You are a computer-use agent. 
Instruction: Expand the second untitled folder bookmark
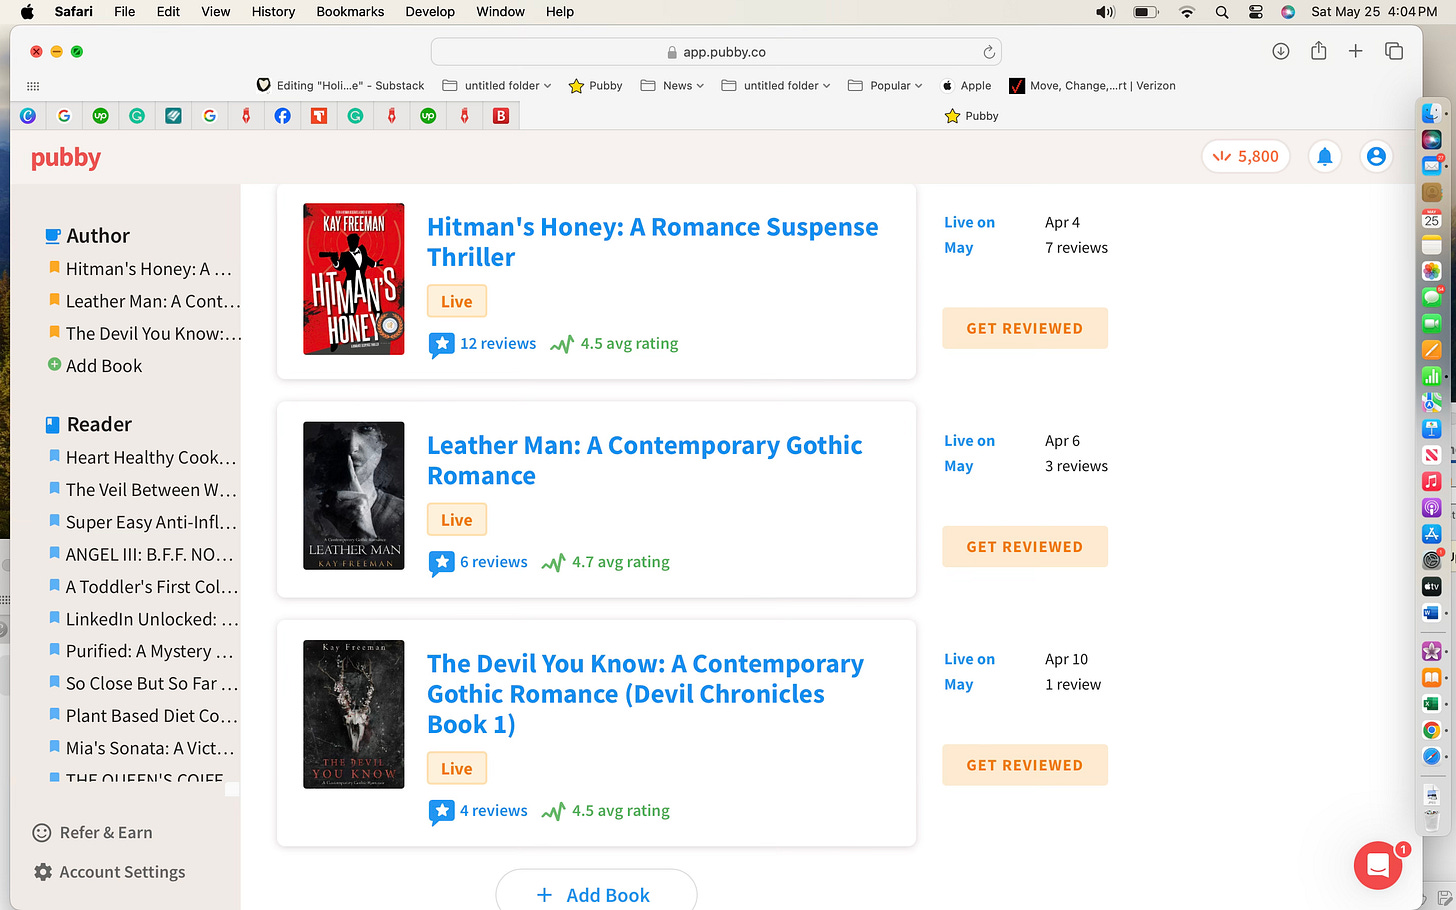tap(776, 86)
